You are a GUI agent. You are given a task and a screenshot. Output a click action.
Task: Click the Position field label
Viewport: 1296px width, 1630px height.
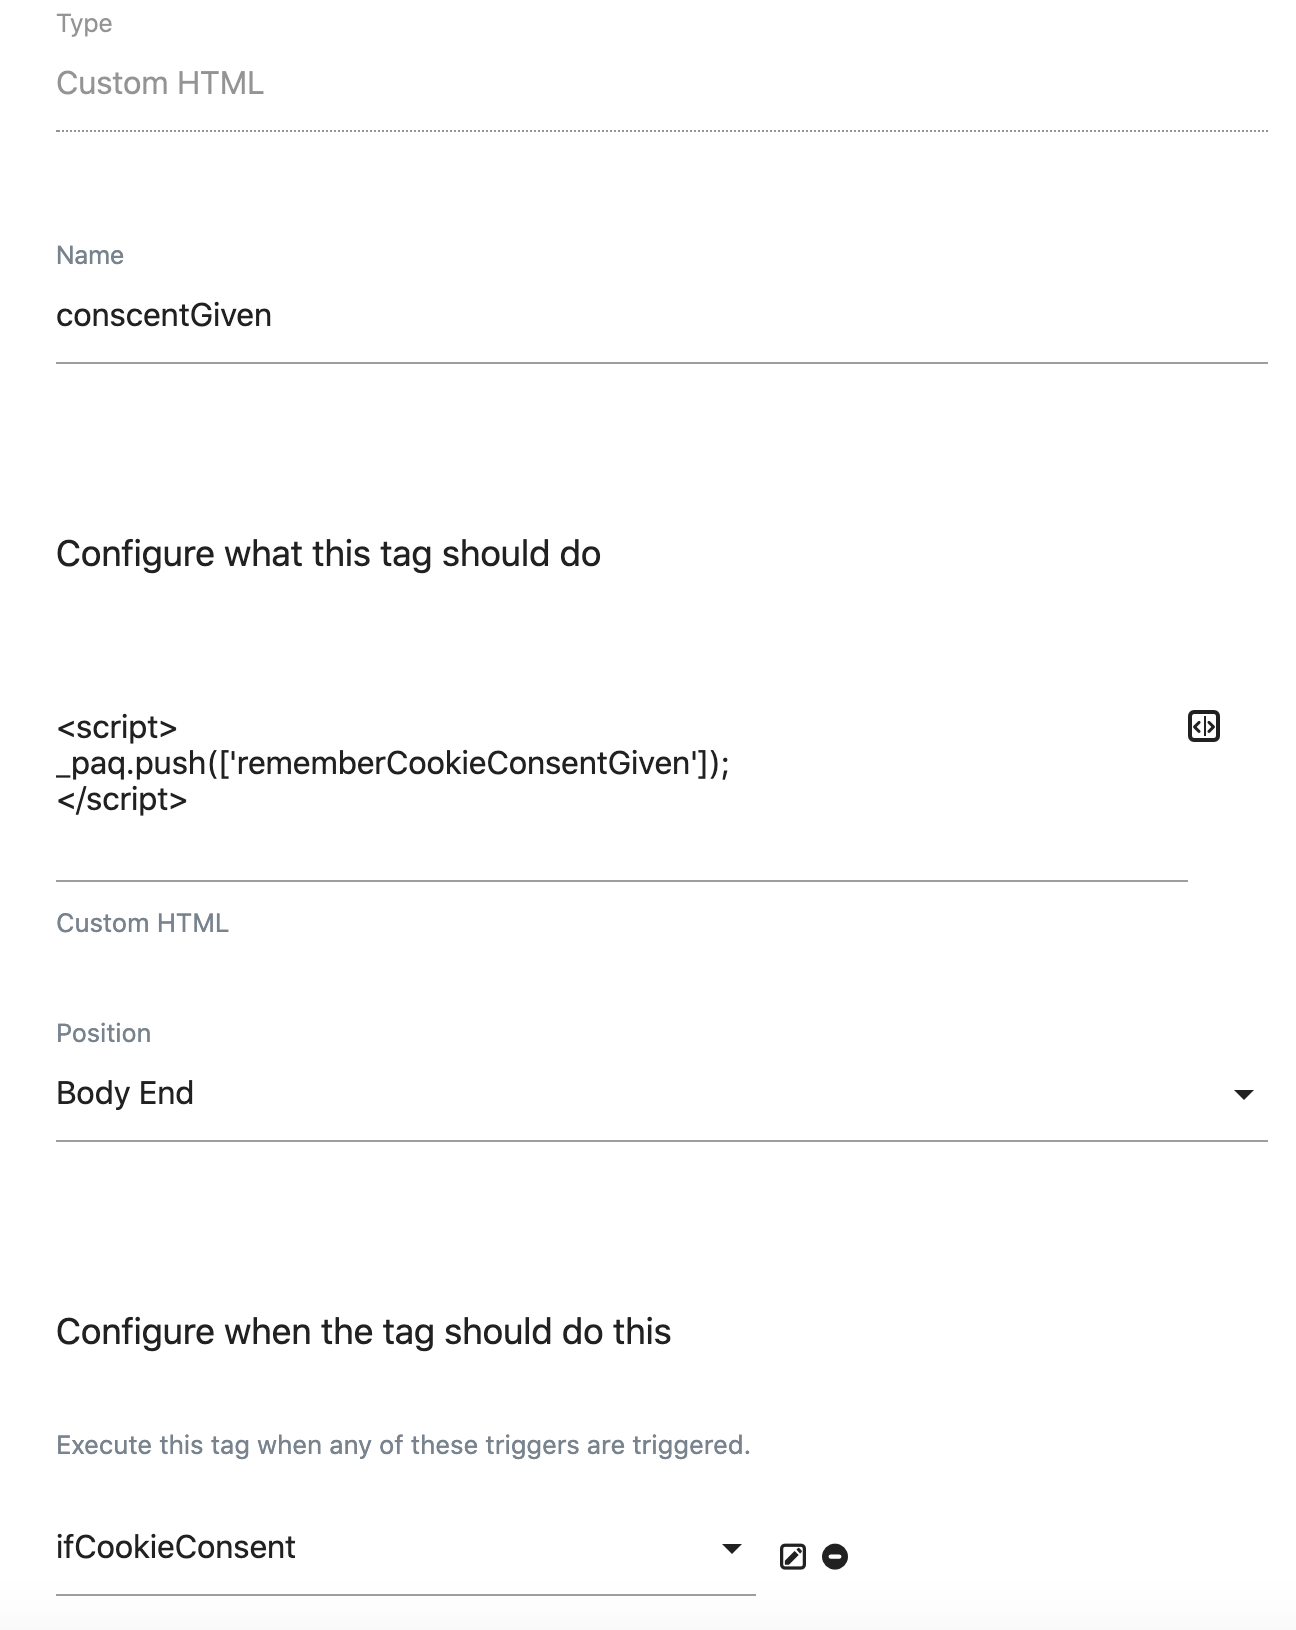pos(103,1033)
